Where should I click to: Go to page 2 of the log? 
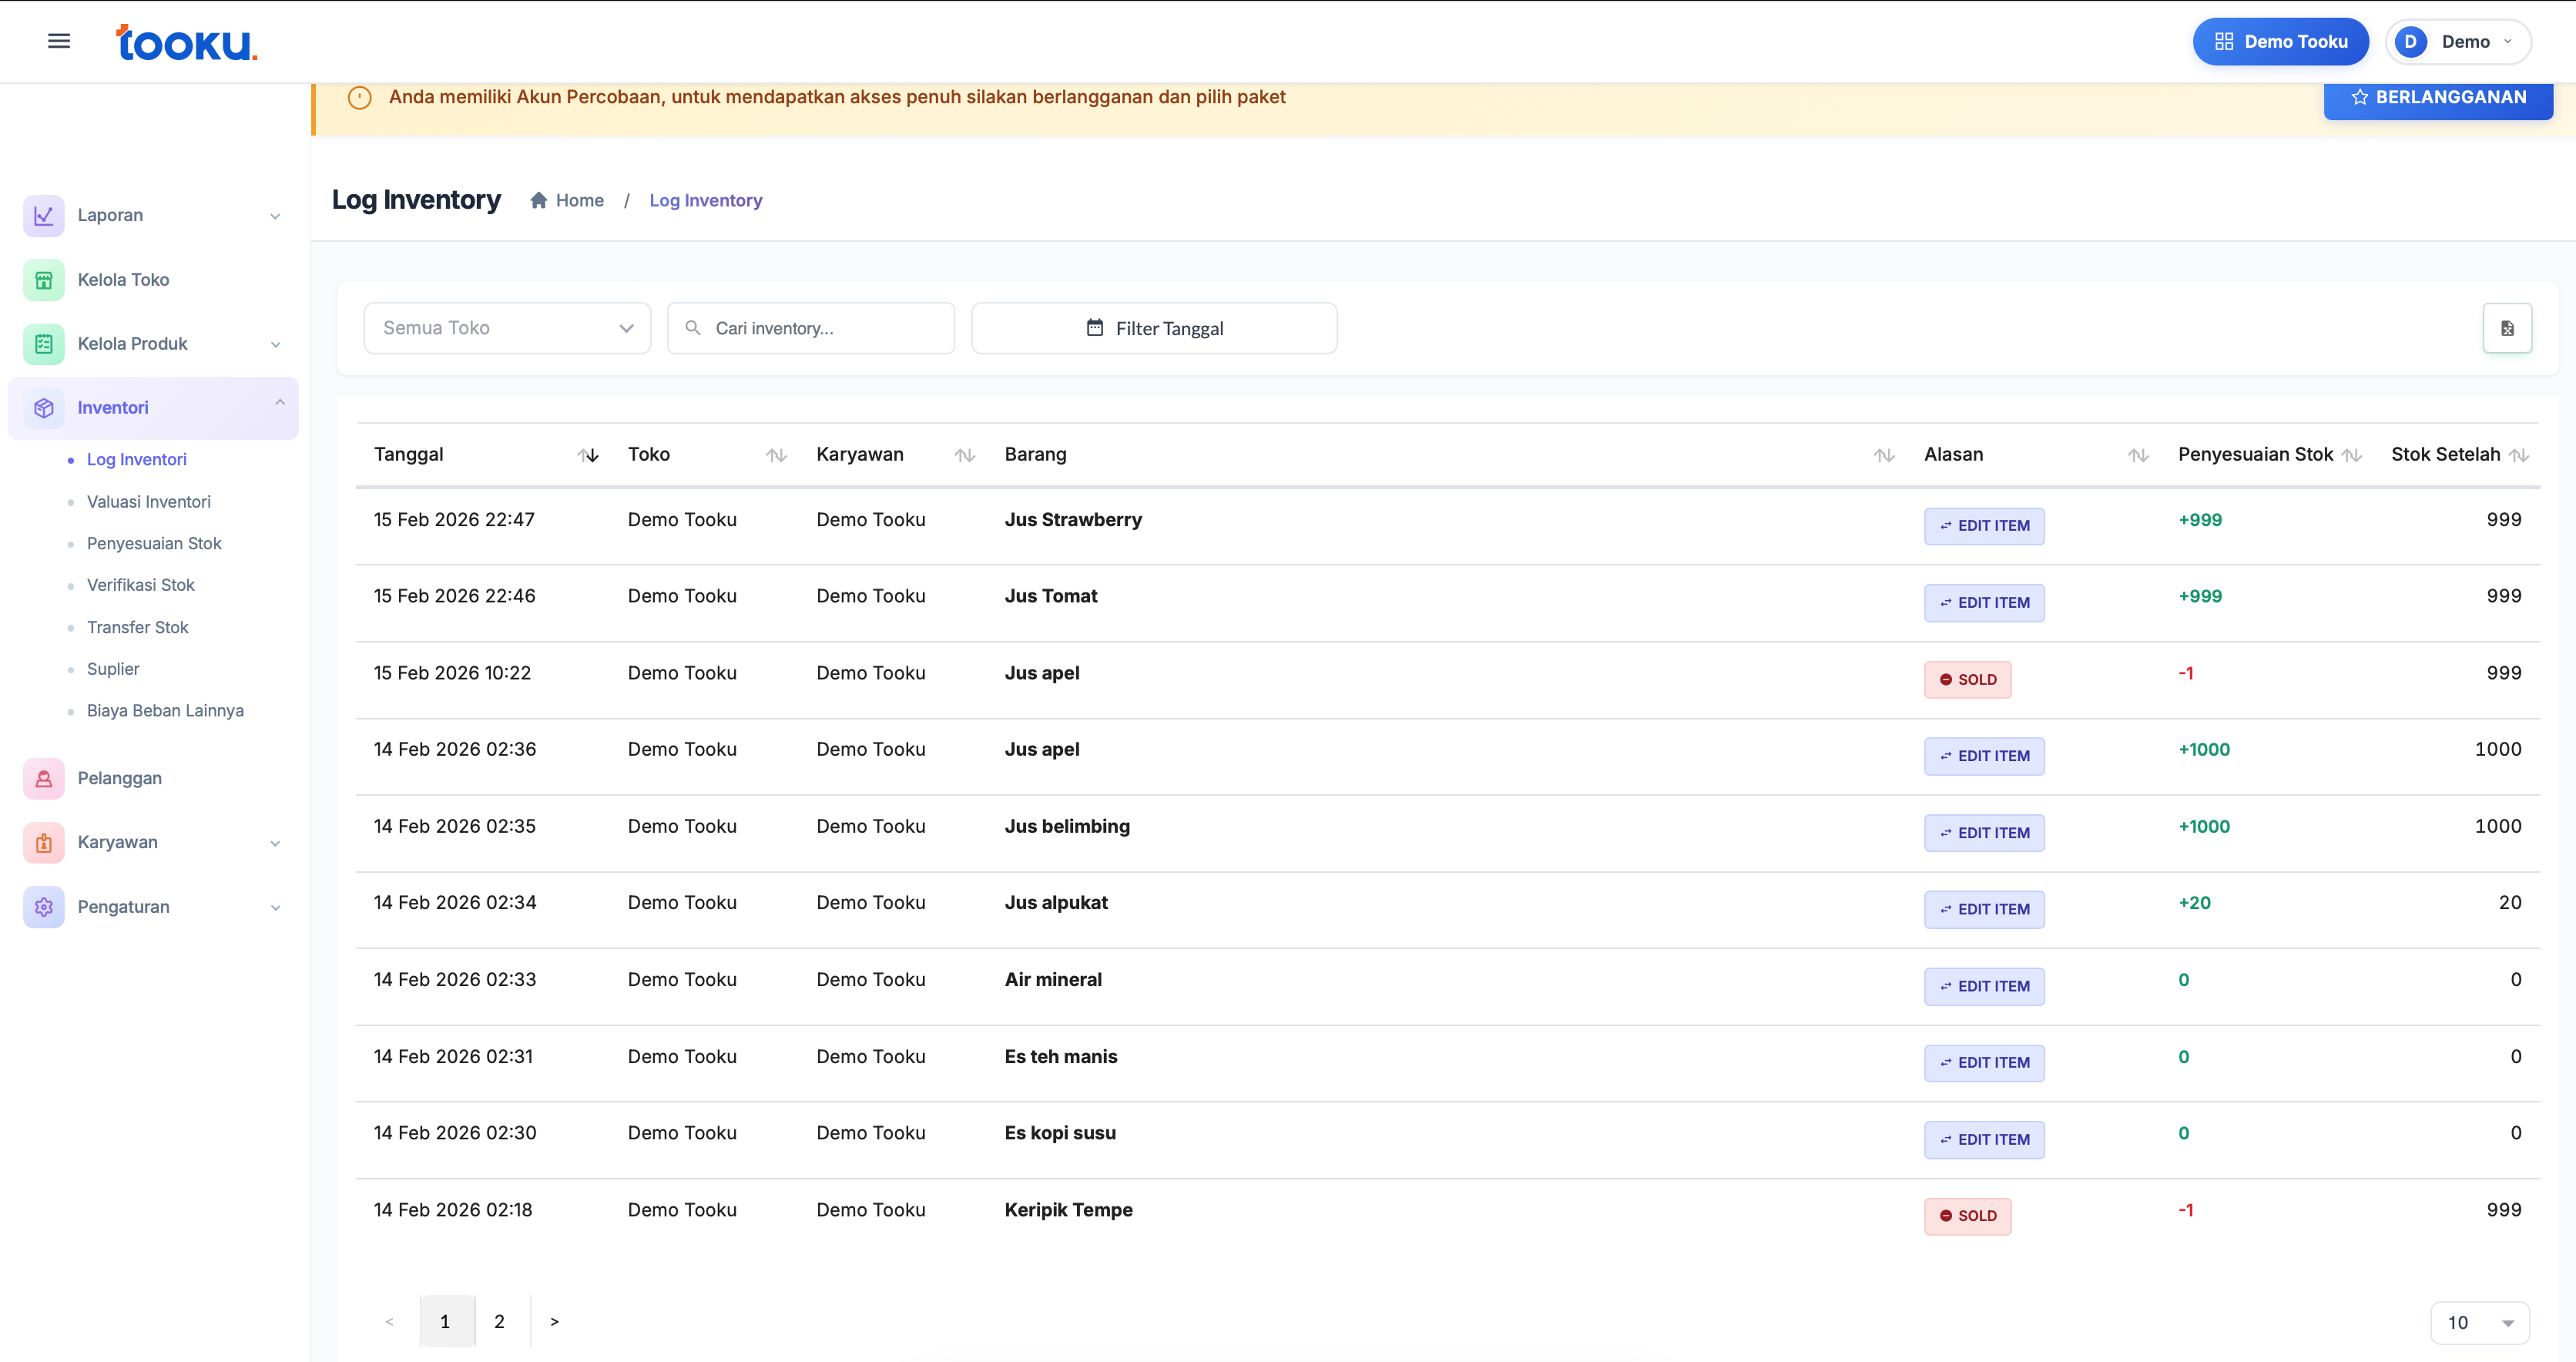499,1321
